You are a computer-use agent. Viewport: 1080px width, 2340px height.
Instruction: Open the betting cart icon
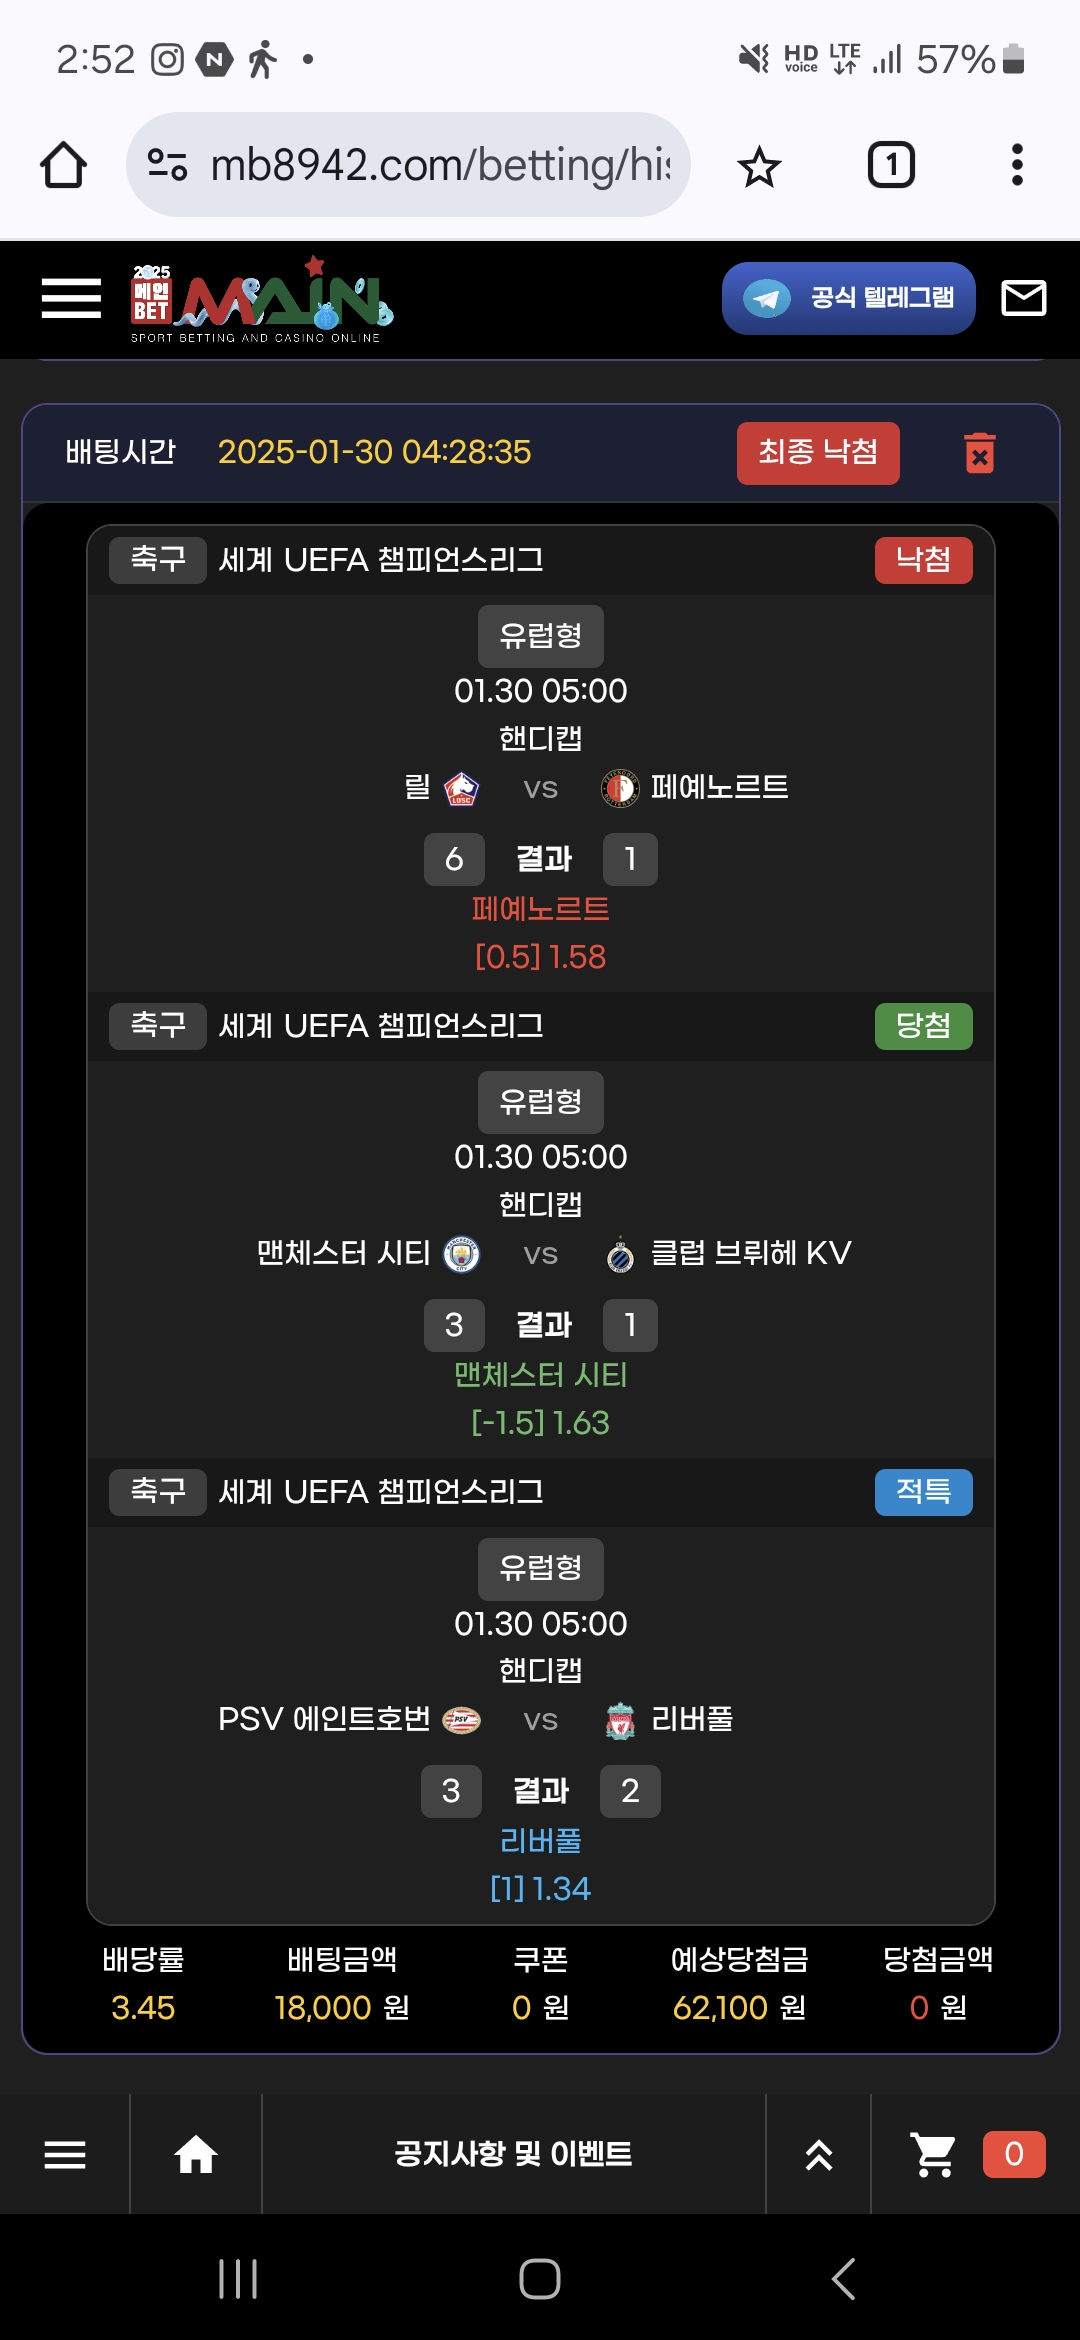(933, 2154)
